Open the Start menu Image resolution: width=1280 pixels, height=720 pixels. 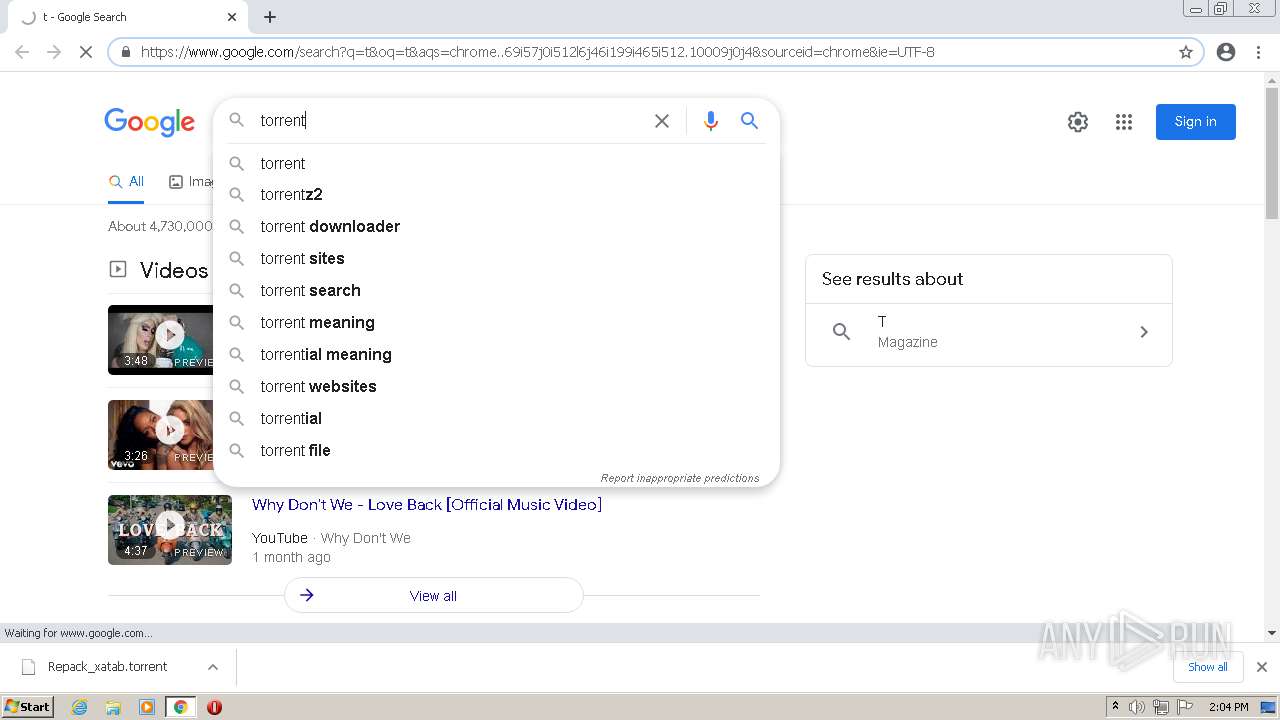click(x=28, y=707)
